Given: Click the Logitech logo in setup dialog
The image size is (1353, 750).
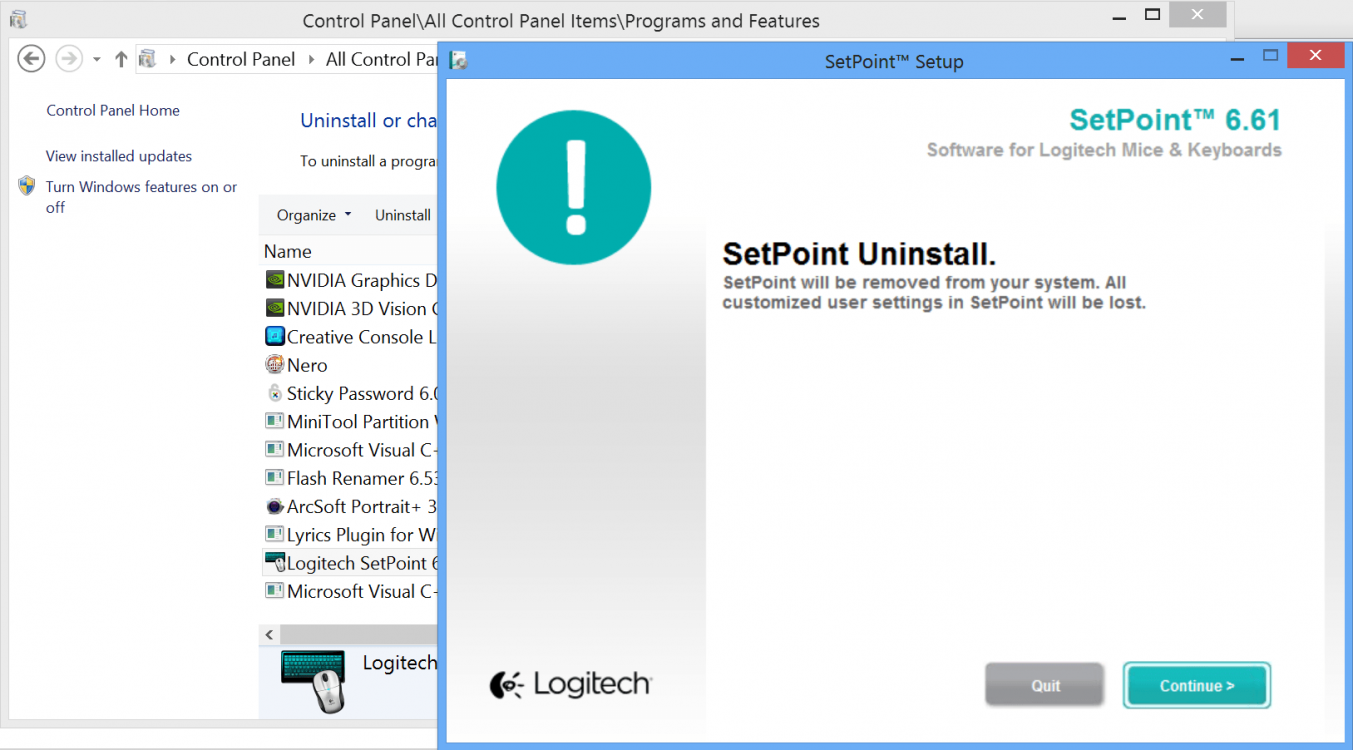Looking at the screenshot, I should coord(570,684).
